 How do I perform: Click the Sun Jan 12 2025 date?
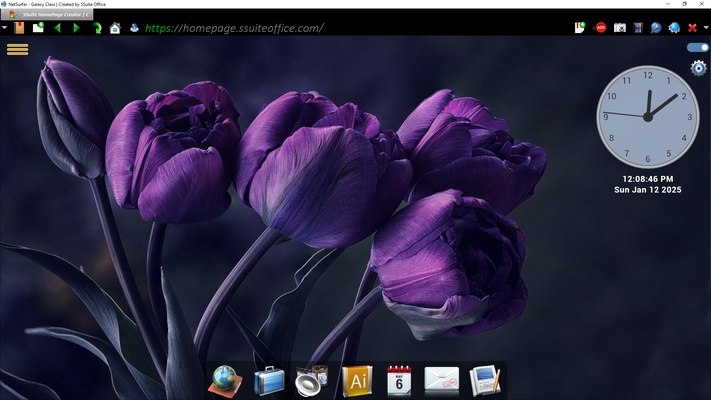point(648,190)
